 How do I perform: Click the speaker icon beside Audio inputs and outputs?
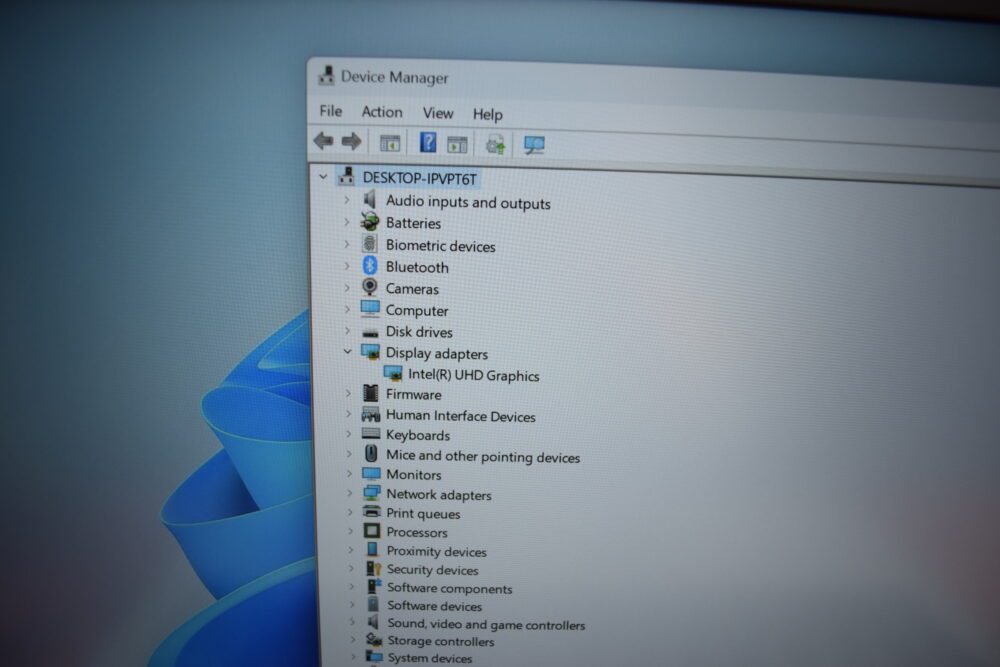369,200
